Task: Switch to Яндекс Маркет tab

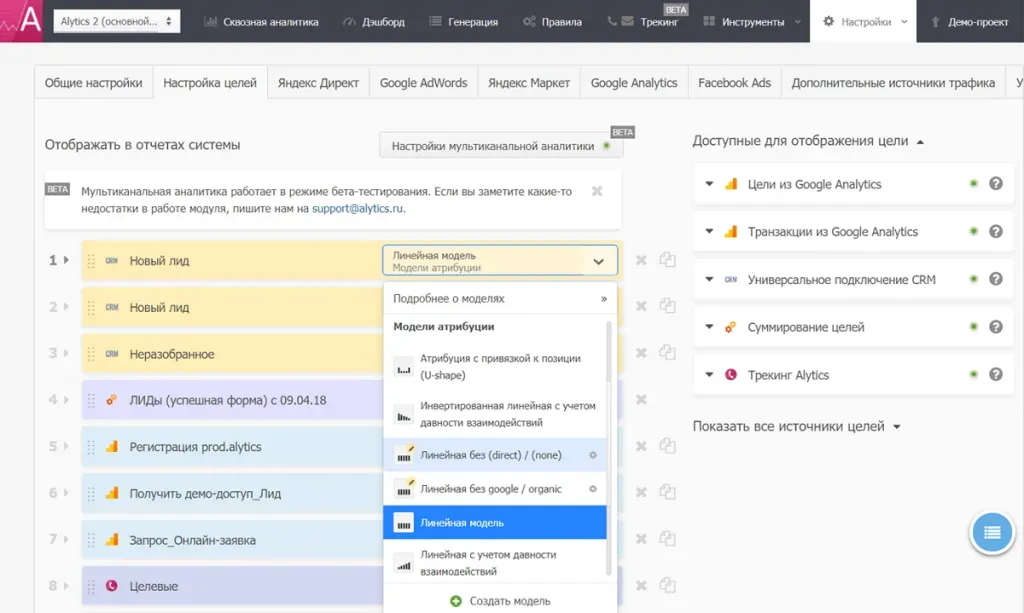Action: coord(529,83)
